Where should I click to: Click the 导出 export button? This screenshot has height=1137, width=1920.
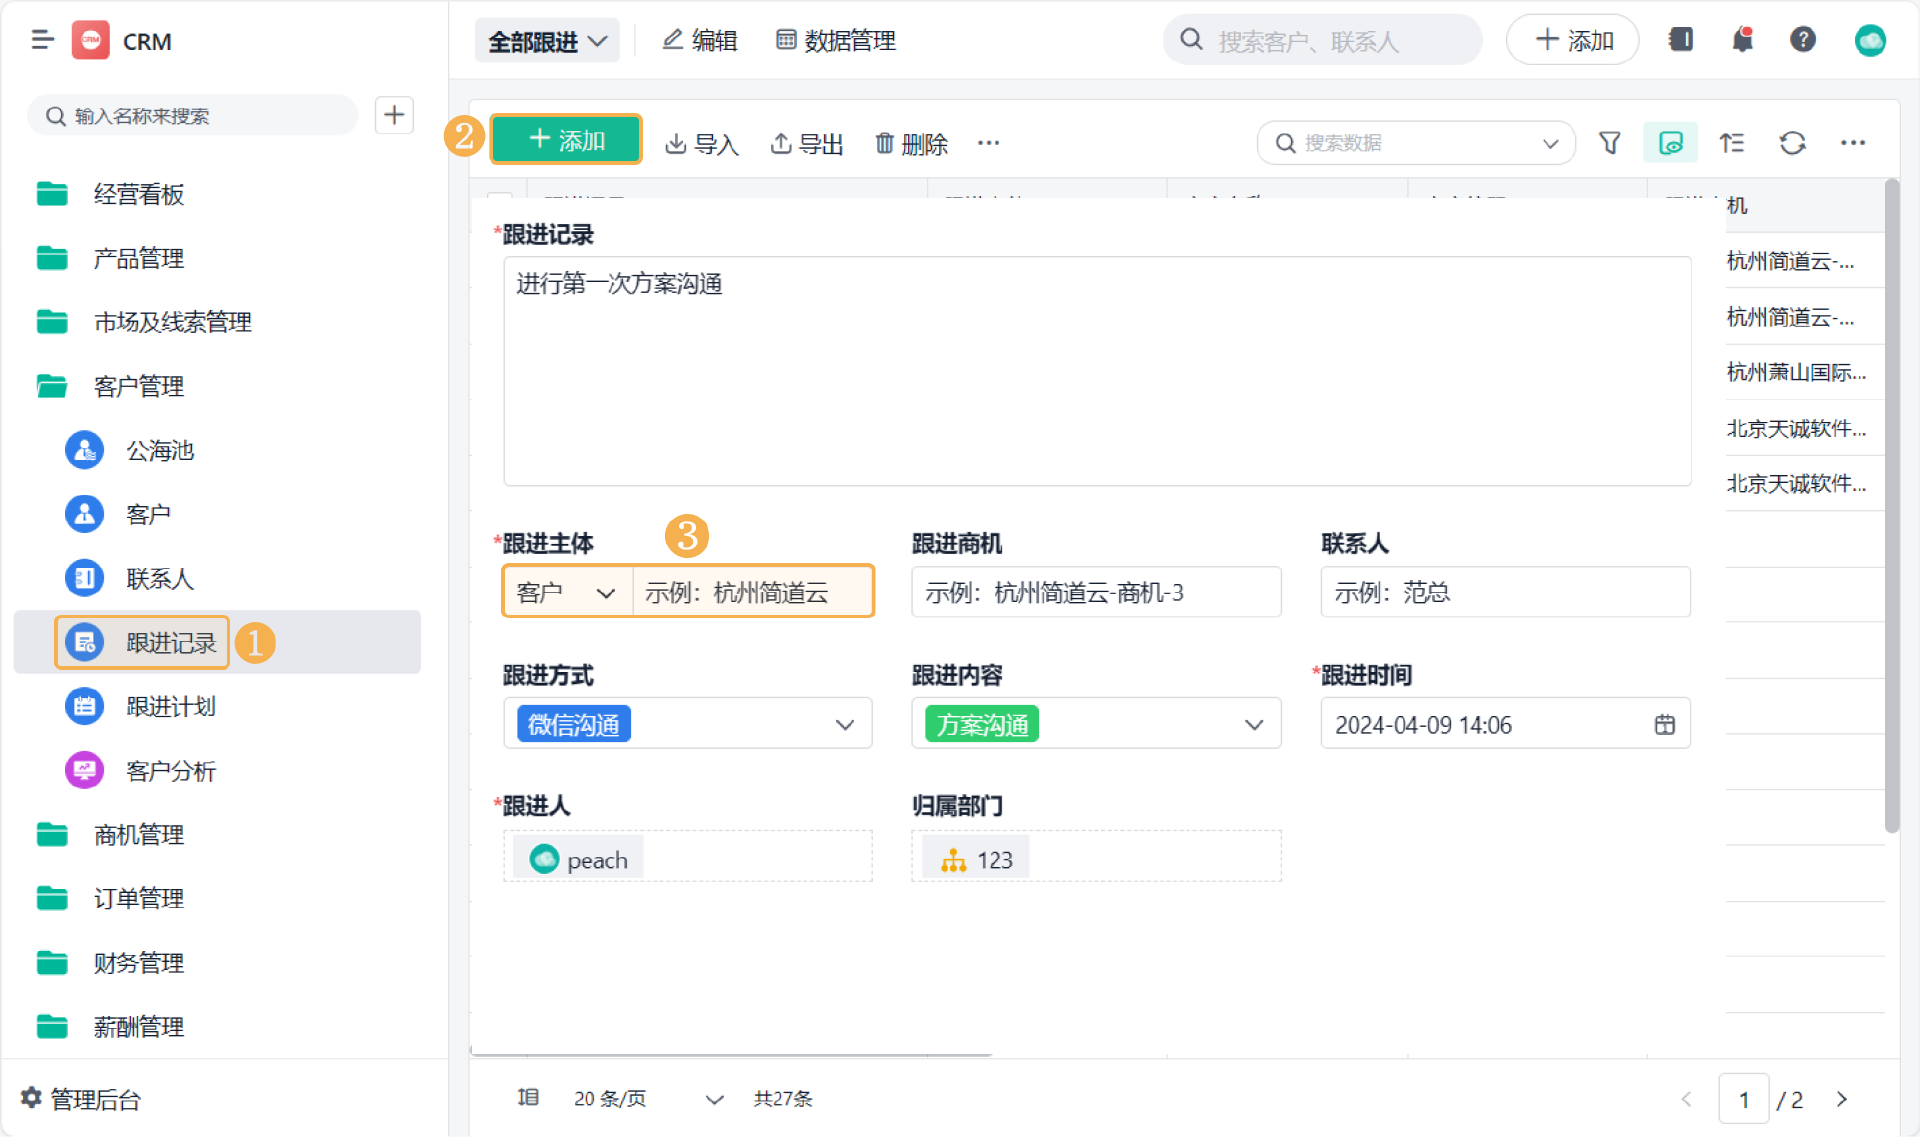pos(807,144)
